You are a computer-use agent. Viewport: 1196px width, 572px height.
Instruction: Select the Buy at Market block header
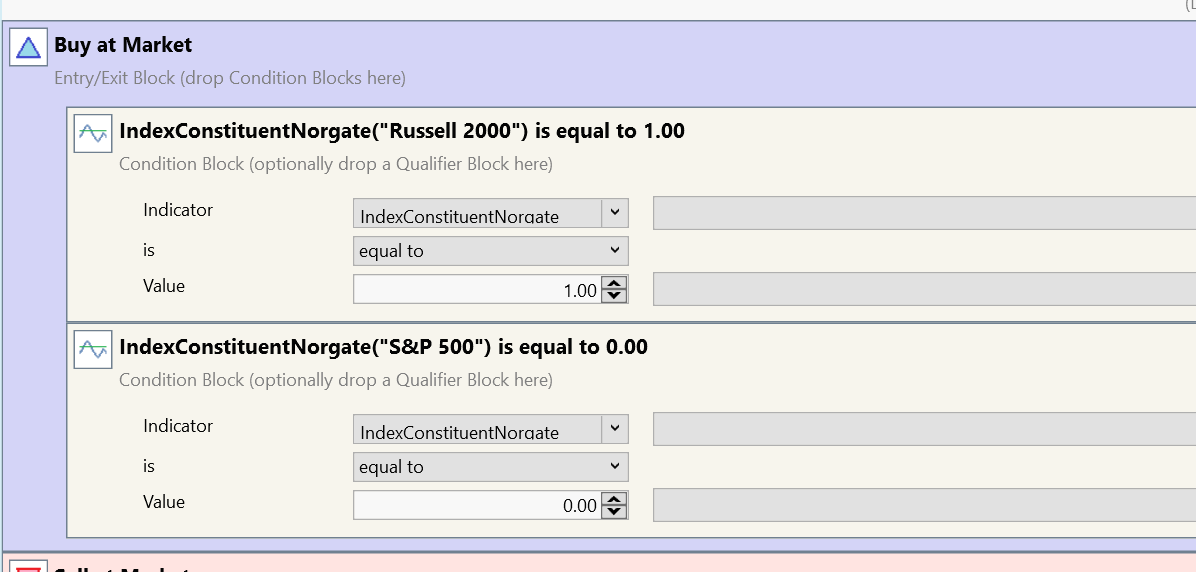coord(123,45)
